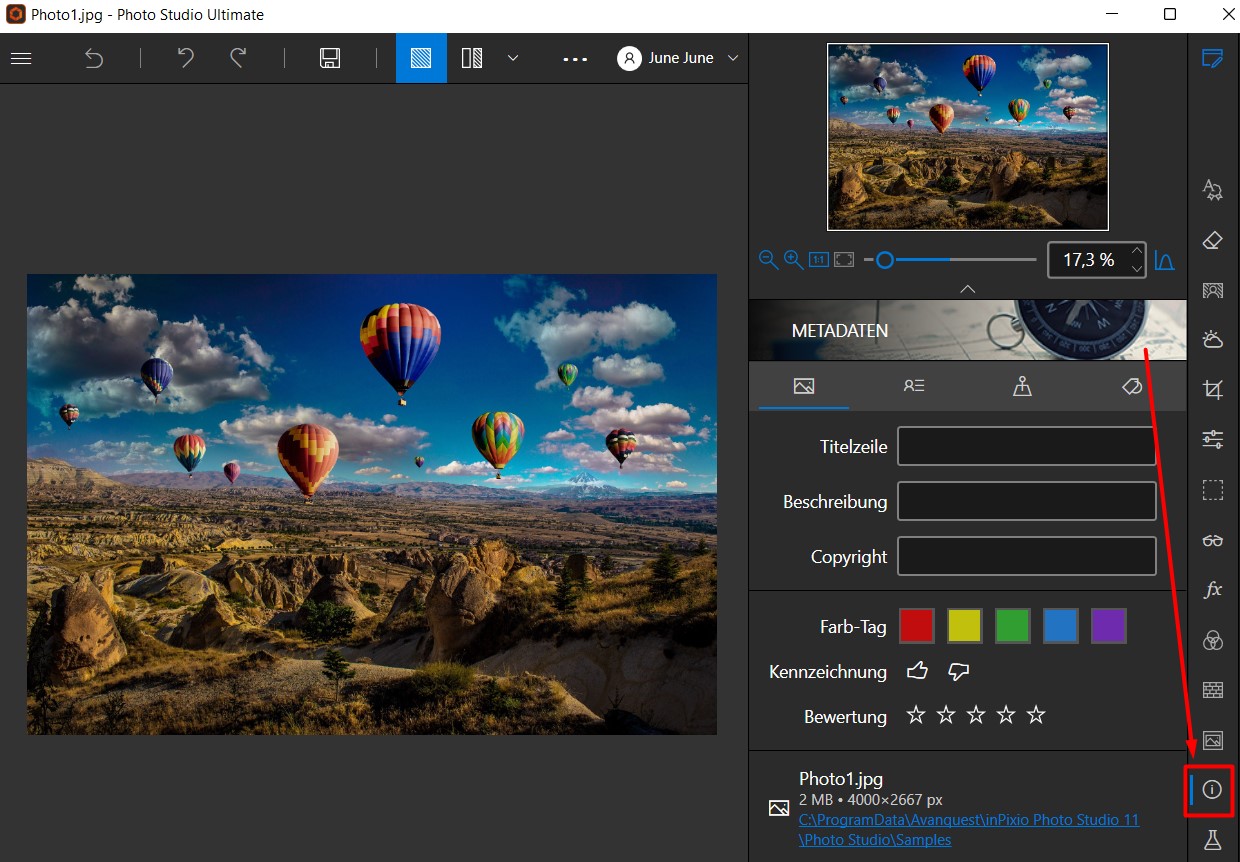1240x862 pixels.
Task: Click the Titelzeile input field
Action: [x=1027, y=447]
